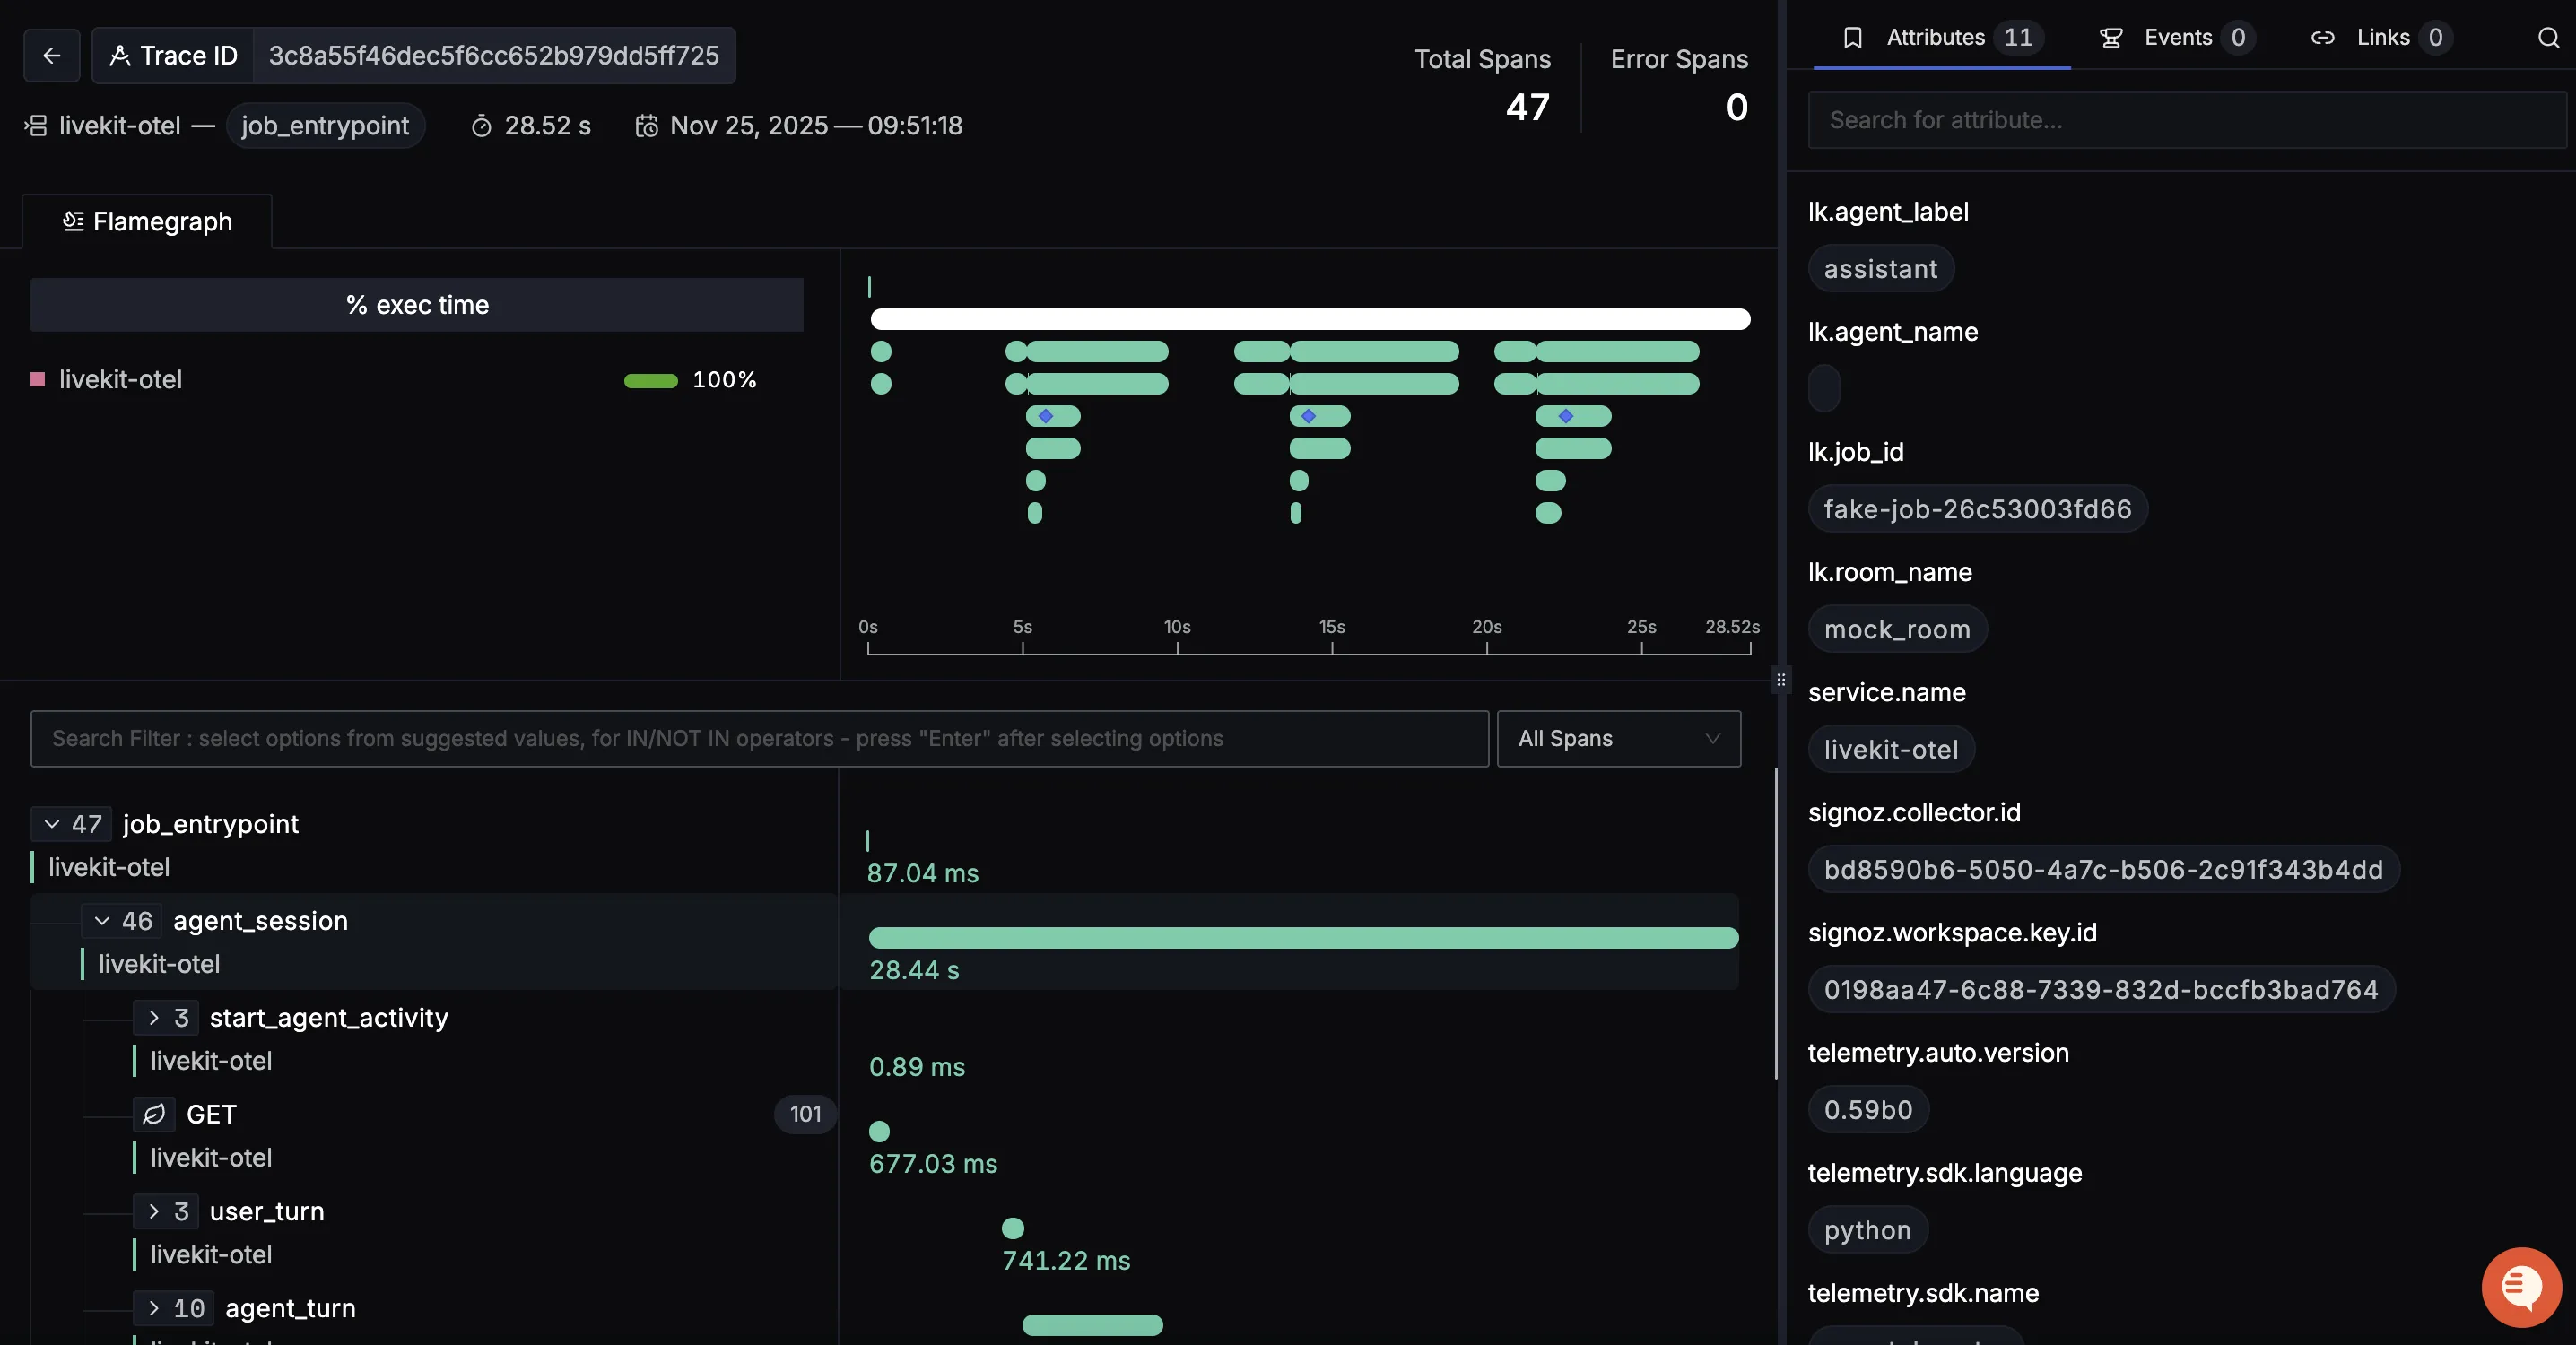The width and height of the screenshot is (2576, 1345).
Task: Expand the agent_turn span with 10 children
Action: [x=154, y=1307]
